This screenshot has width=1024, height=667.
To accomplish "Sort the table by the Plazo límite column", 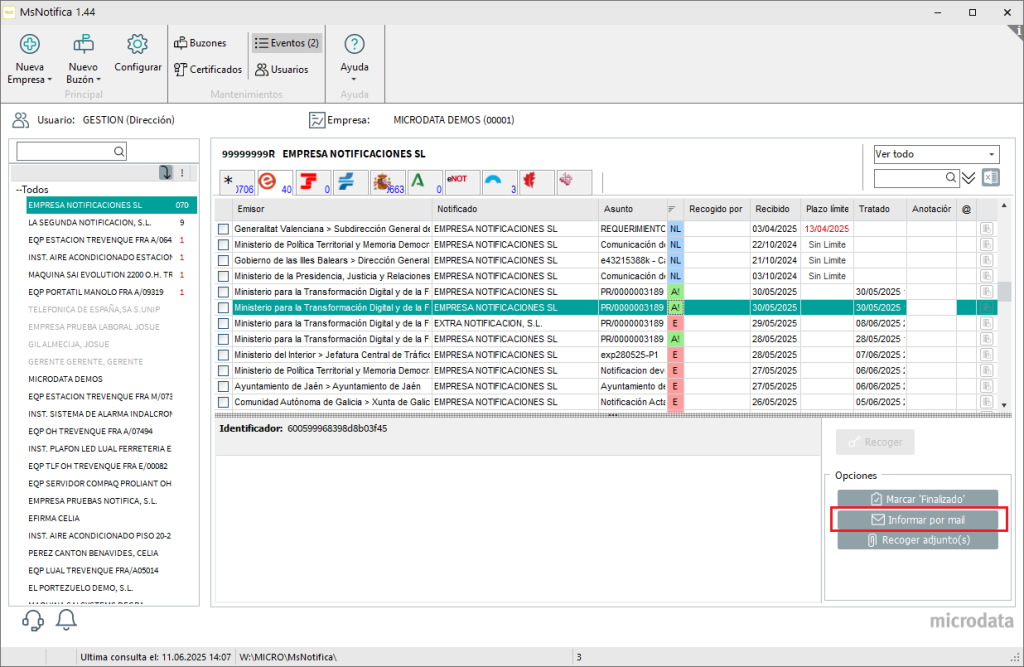I will [827, 209].
